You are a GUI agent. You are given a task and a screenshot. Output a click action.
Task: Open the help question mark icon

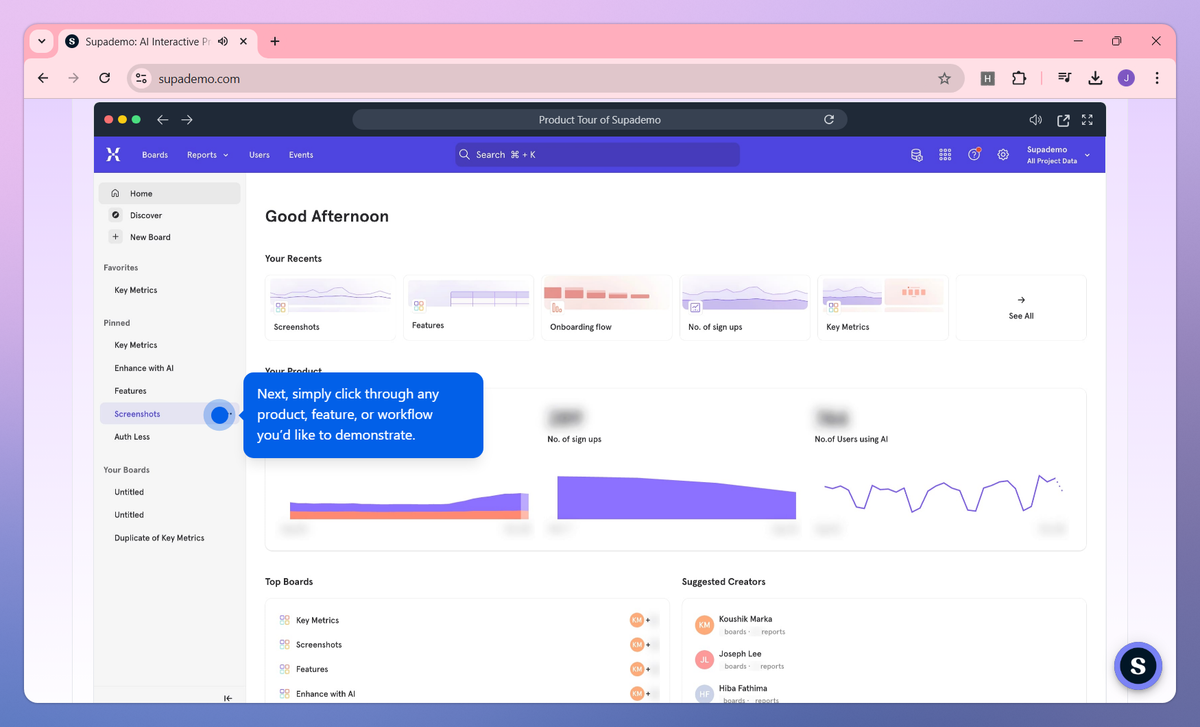(x=974, y=155)
